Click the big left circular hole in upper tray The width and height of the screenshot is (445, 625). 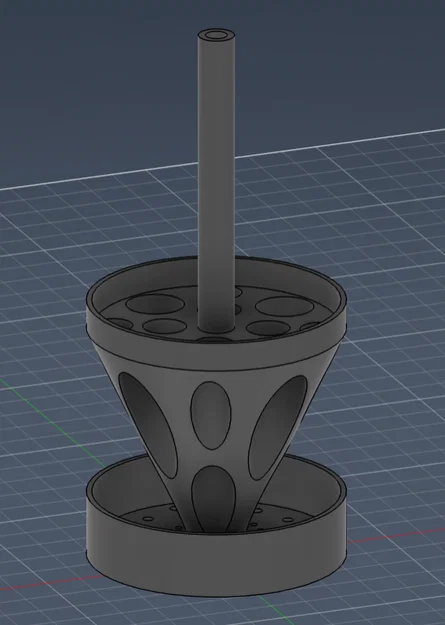tap(156, 304)
